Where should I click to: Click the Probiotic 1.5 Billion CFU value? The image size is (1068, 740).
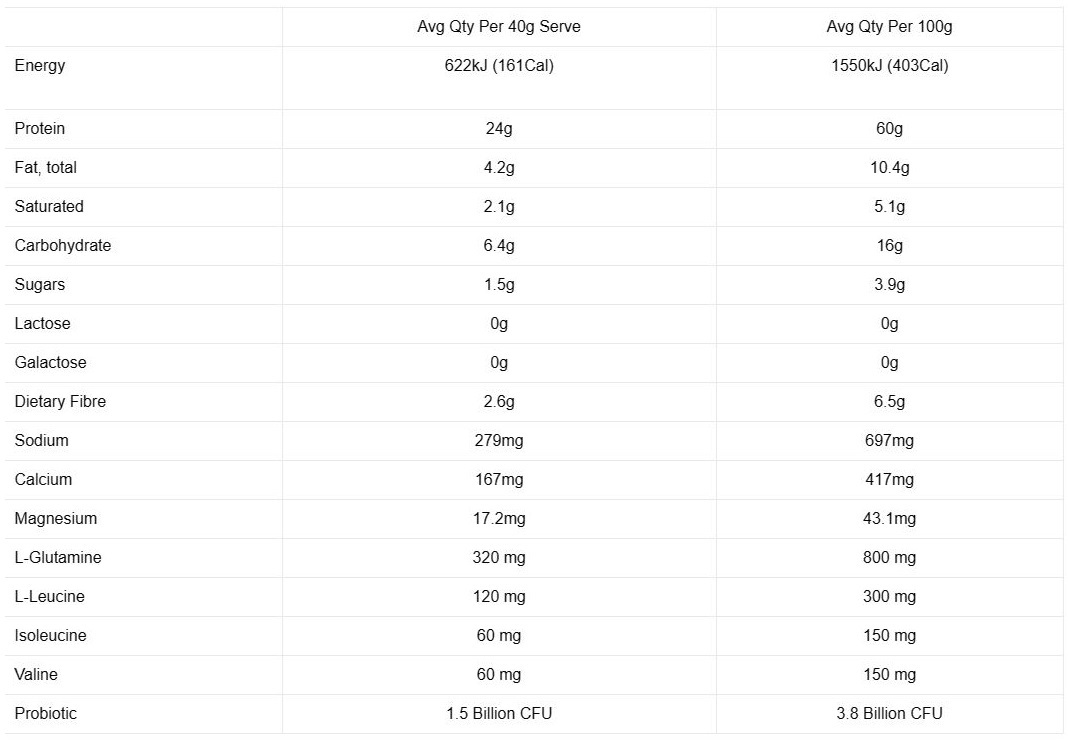tap(499, 713)
